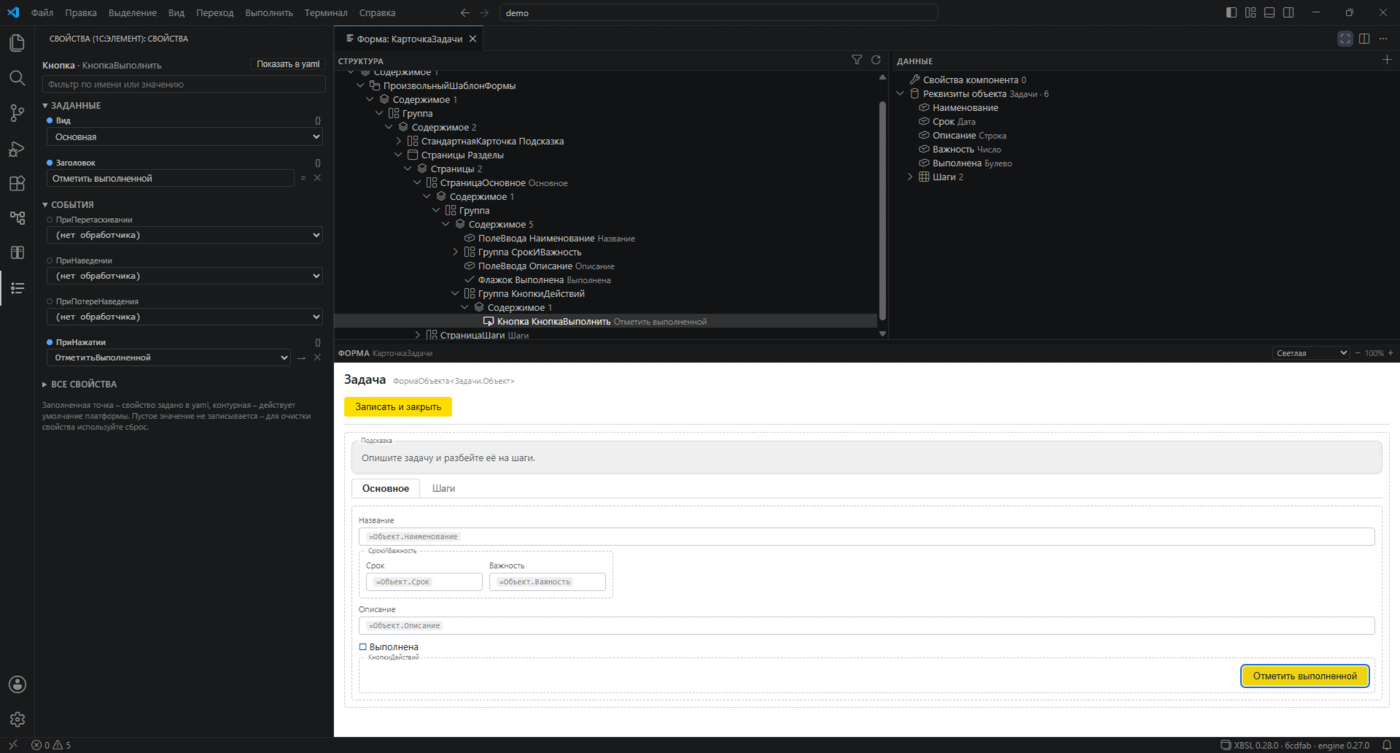Open the Manage gear in activity bar
Screen dimensions: 1400x753
17,719
